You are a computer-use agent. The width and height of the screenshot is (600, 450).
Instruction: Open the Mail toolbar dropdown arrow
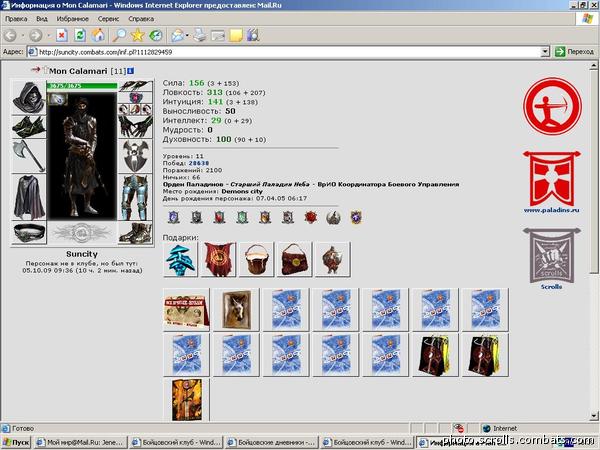pos(187,36)
